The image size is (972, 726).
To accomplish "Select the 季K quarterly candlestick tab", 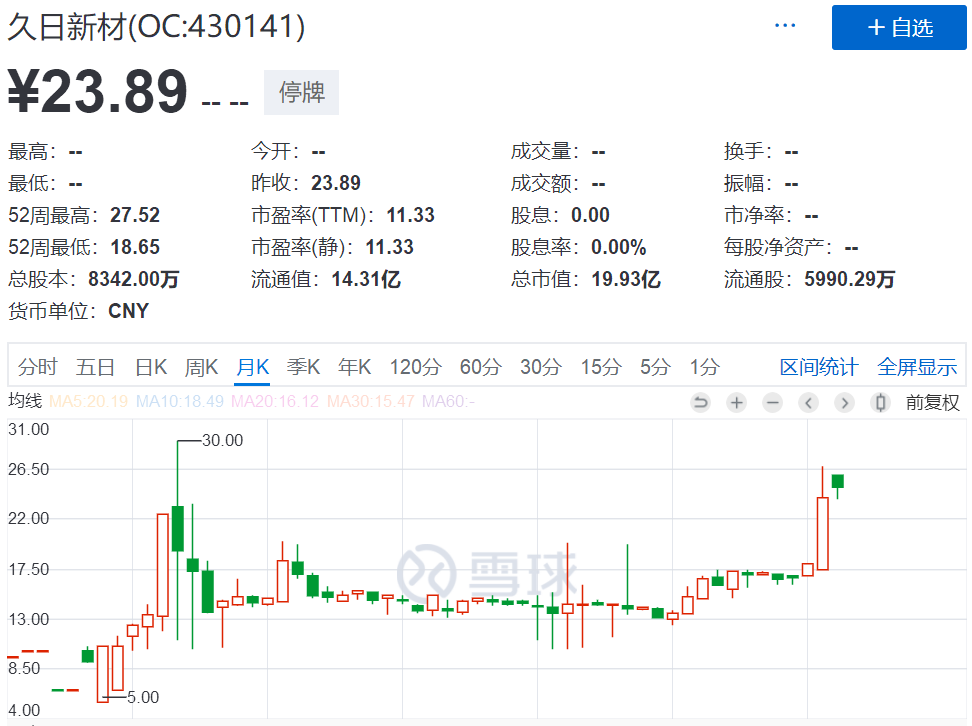I will pos(303,367).
